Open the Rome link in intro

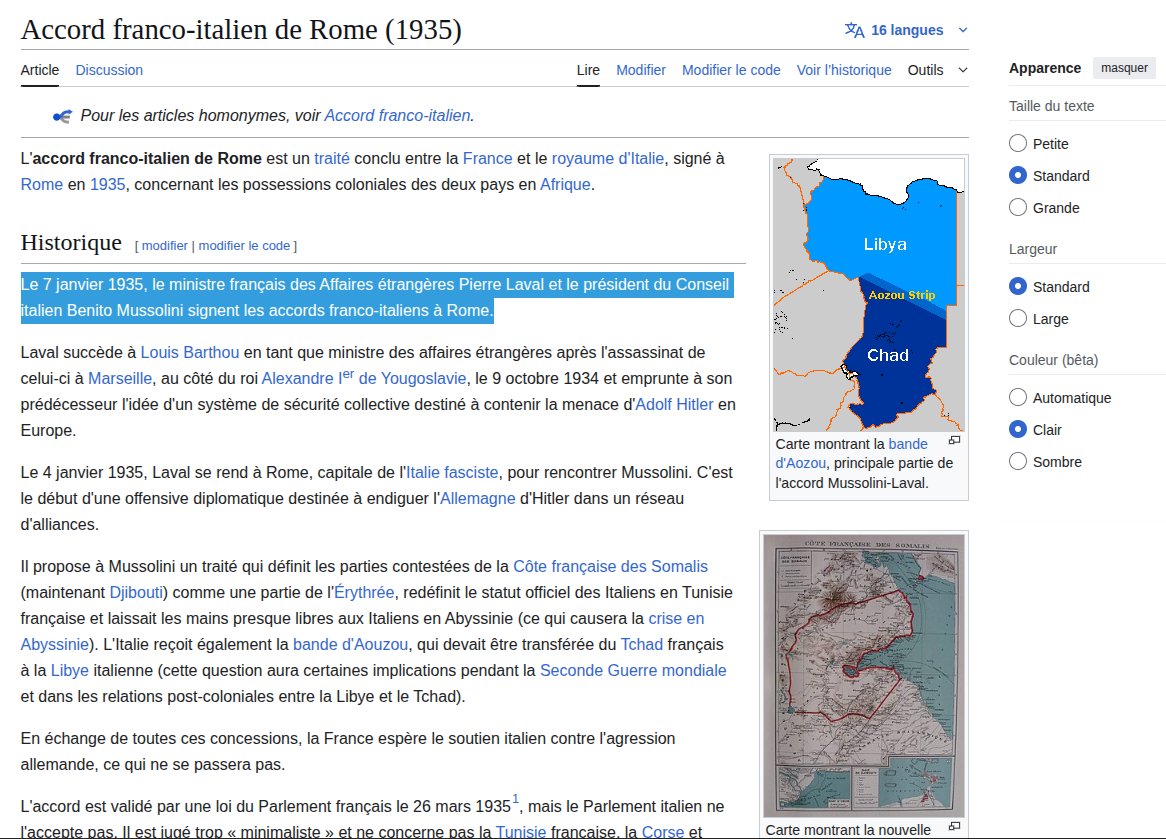click(42, 184)
